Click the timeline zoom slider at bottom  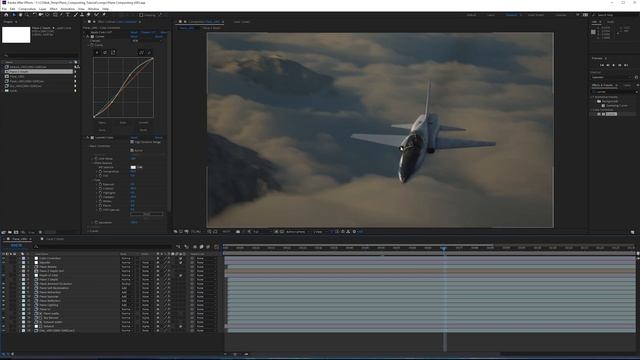point(236,354)
